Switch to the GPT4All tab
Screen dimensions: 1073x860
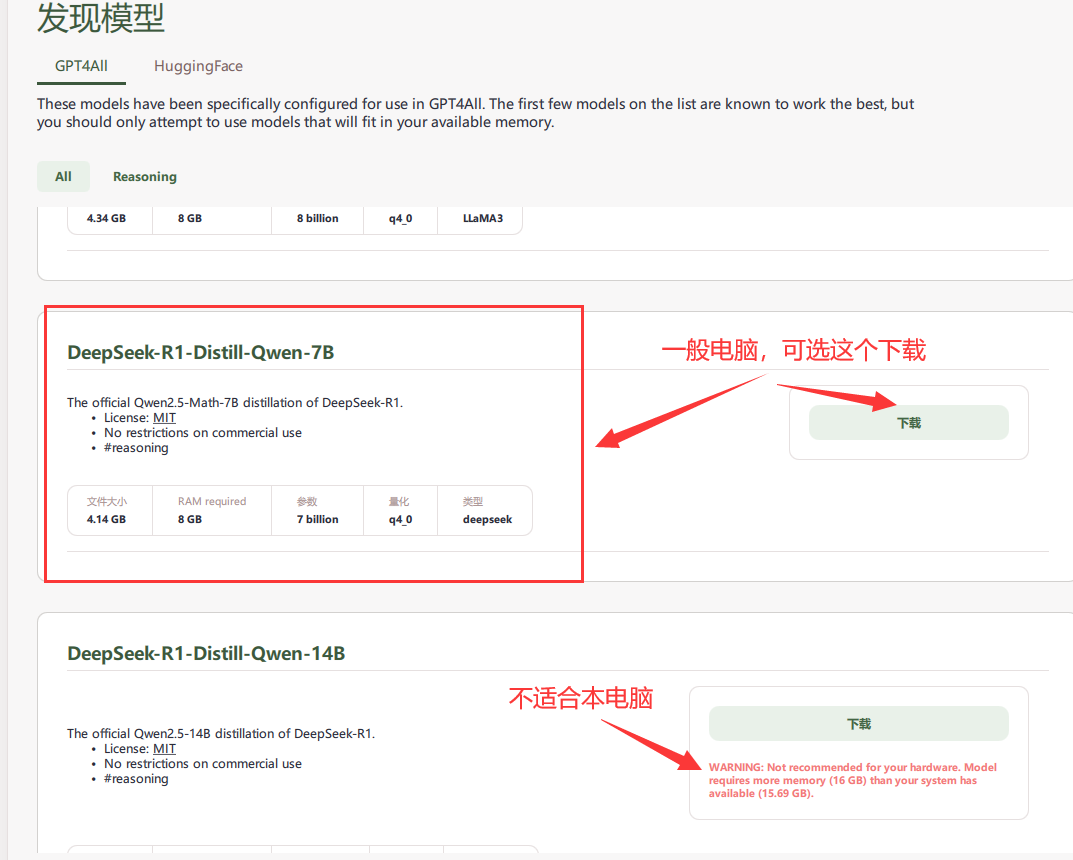[x=81, y=66]
